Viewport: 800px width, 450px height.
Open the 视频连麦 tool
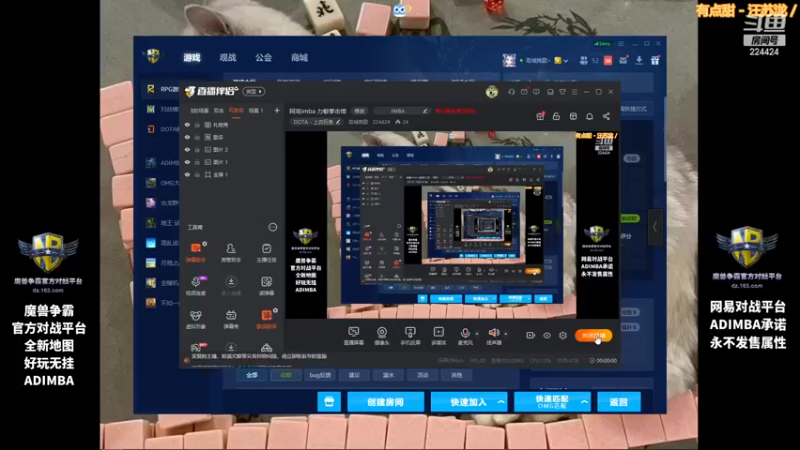(x=196, y=286)
